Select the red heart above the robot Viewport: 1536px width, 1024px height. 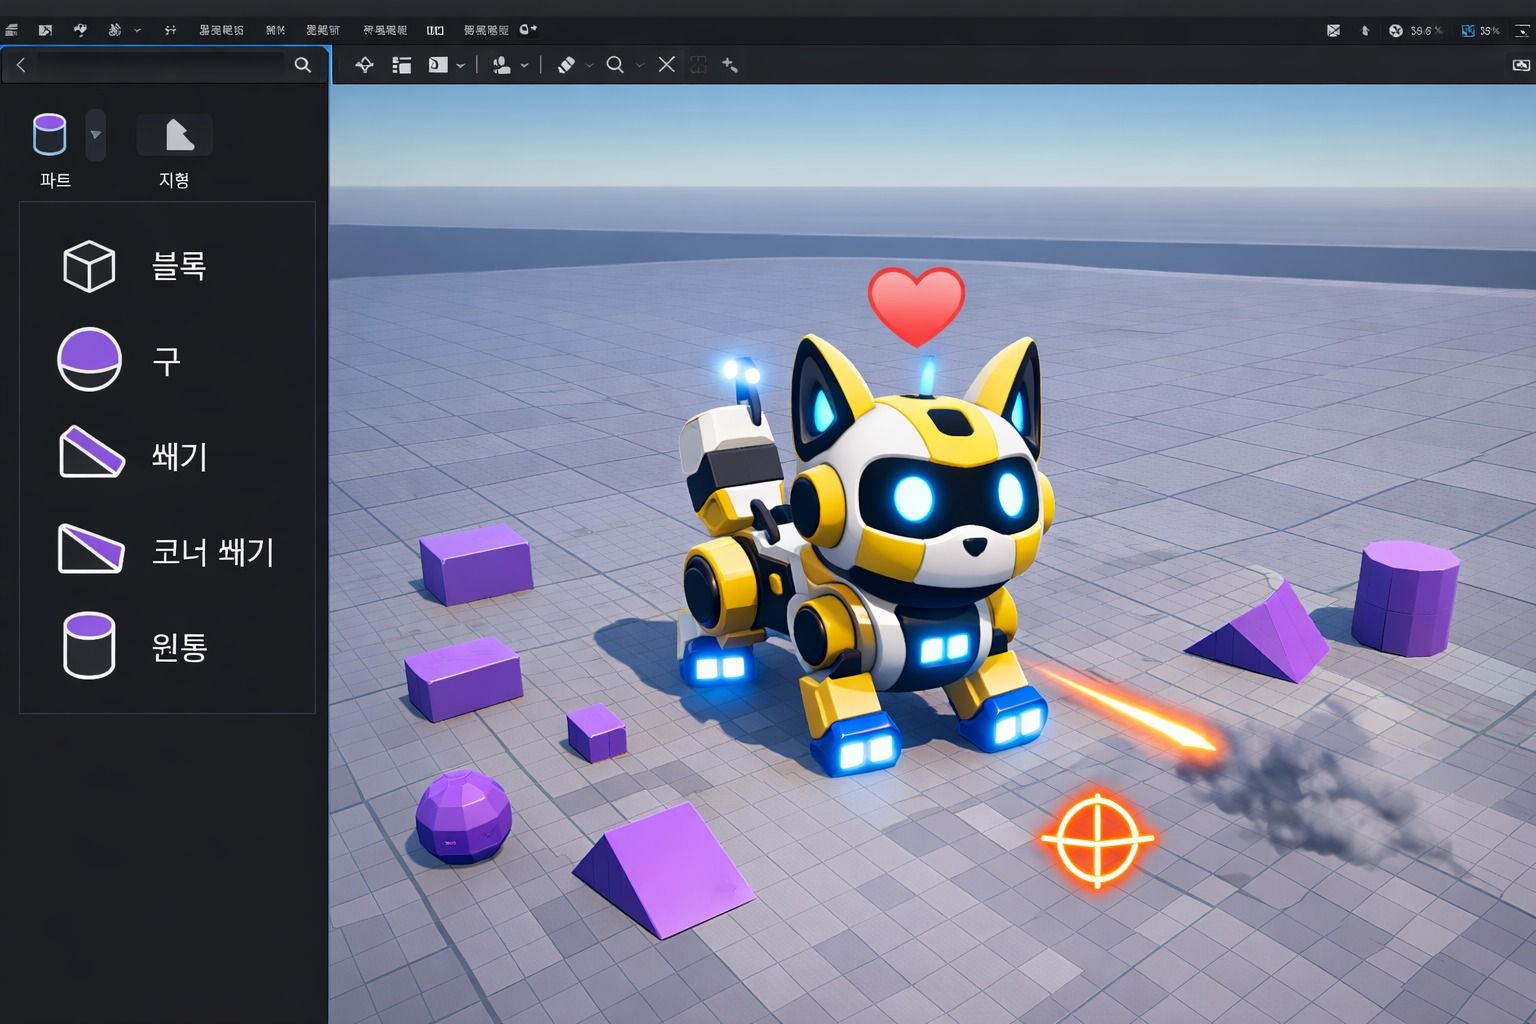[x=916, y=303]
